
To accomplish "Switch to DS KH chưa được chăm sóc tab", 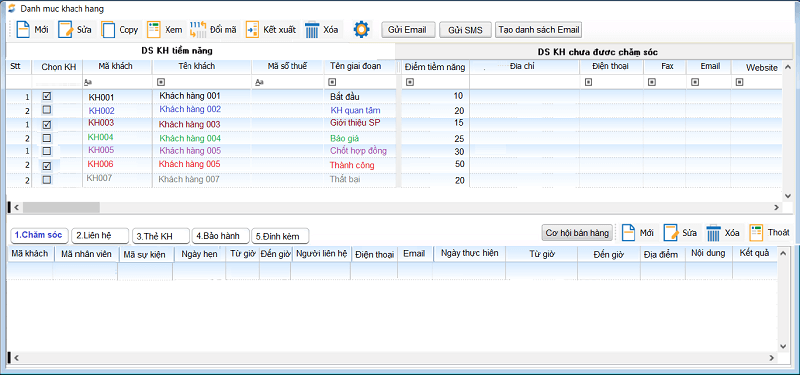I will pos(597,52).
